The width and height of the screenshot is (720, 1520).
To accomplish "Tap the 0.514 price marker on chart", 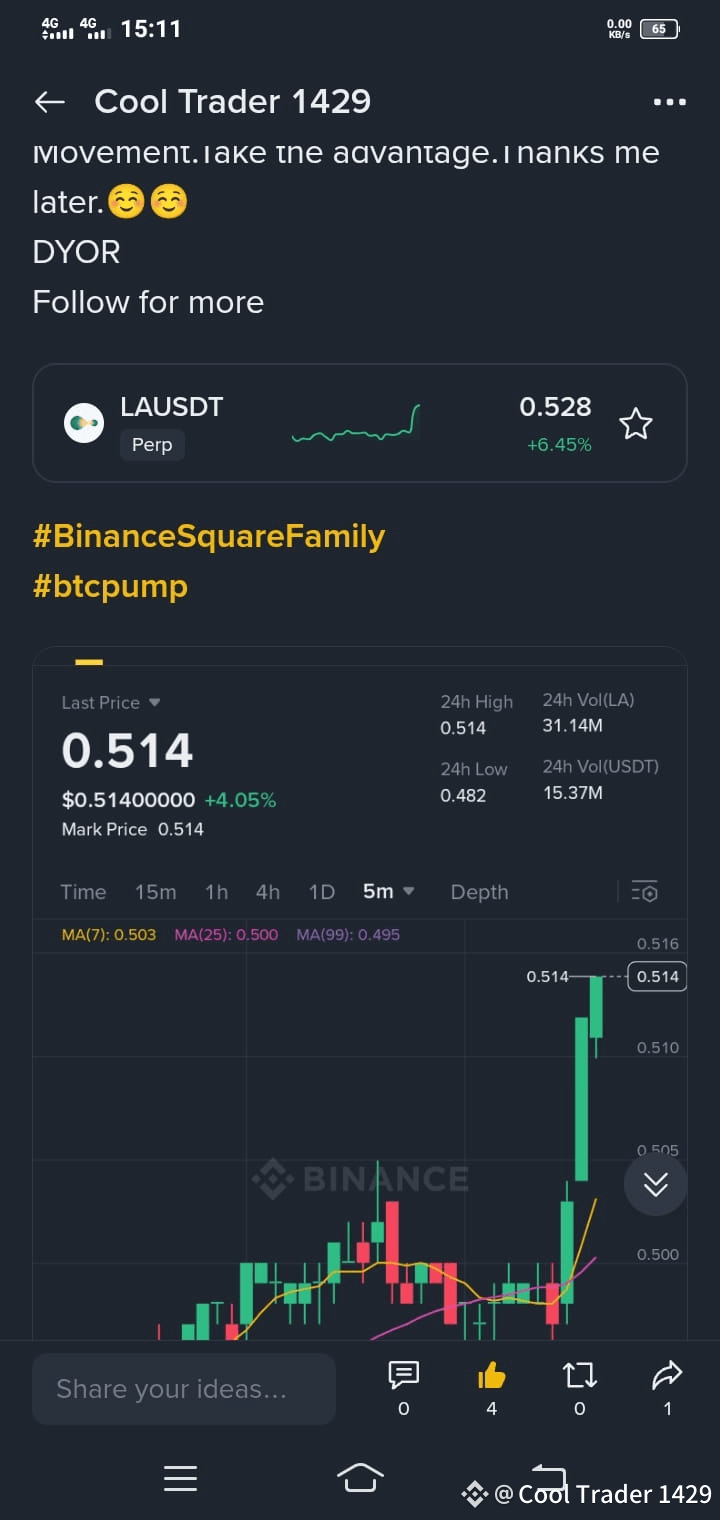I will coord(656,976).
